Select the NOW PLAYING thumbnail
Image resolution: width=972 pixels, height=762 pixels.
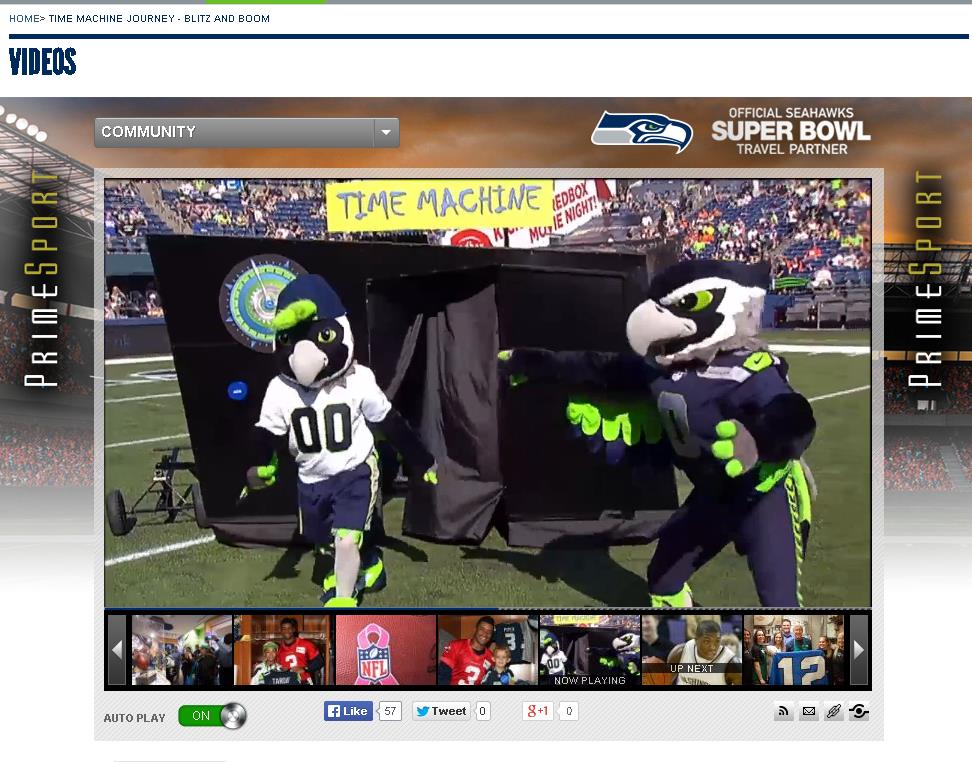590,650
